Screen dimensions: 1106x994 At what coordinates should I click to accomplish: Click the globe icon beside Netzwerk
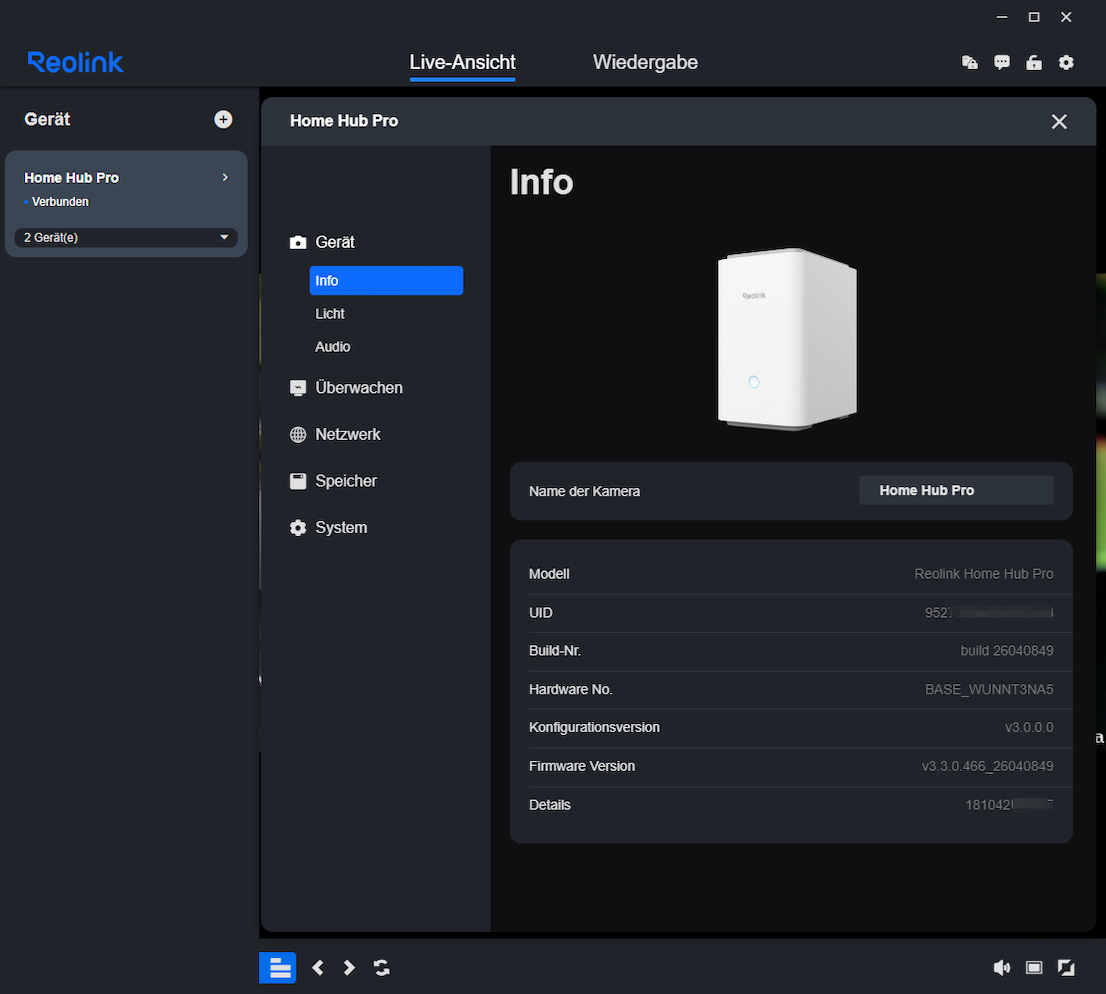298,435
